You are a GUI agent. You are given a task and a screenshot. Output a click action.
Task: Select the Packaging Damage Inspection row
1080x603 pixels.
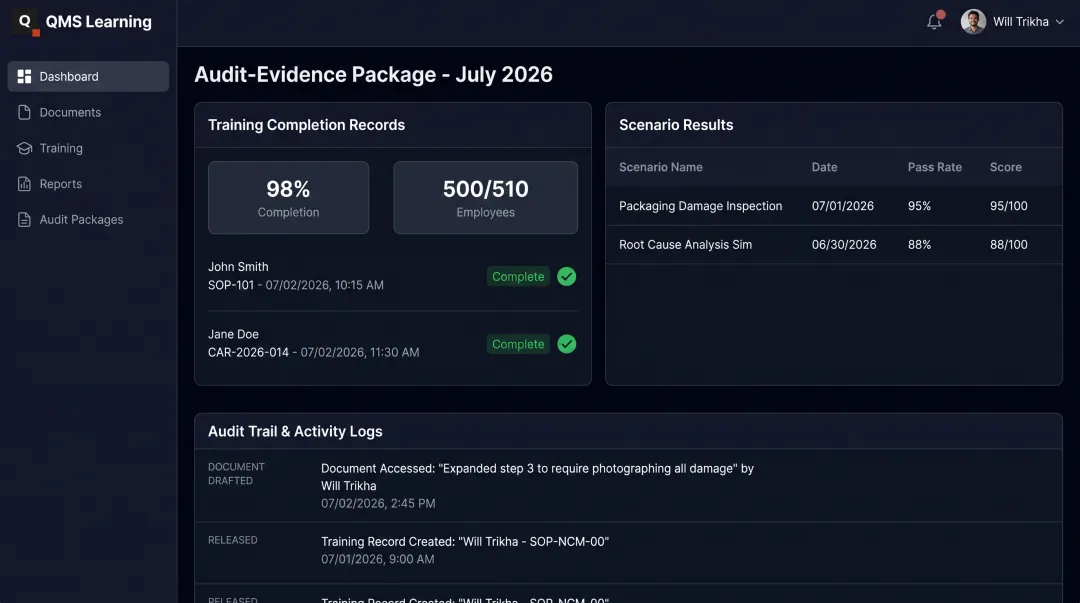point(833,206)
